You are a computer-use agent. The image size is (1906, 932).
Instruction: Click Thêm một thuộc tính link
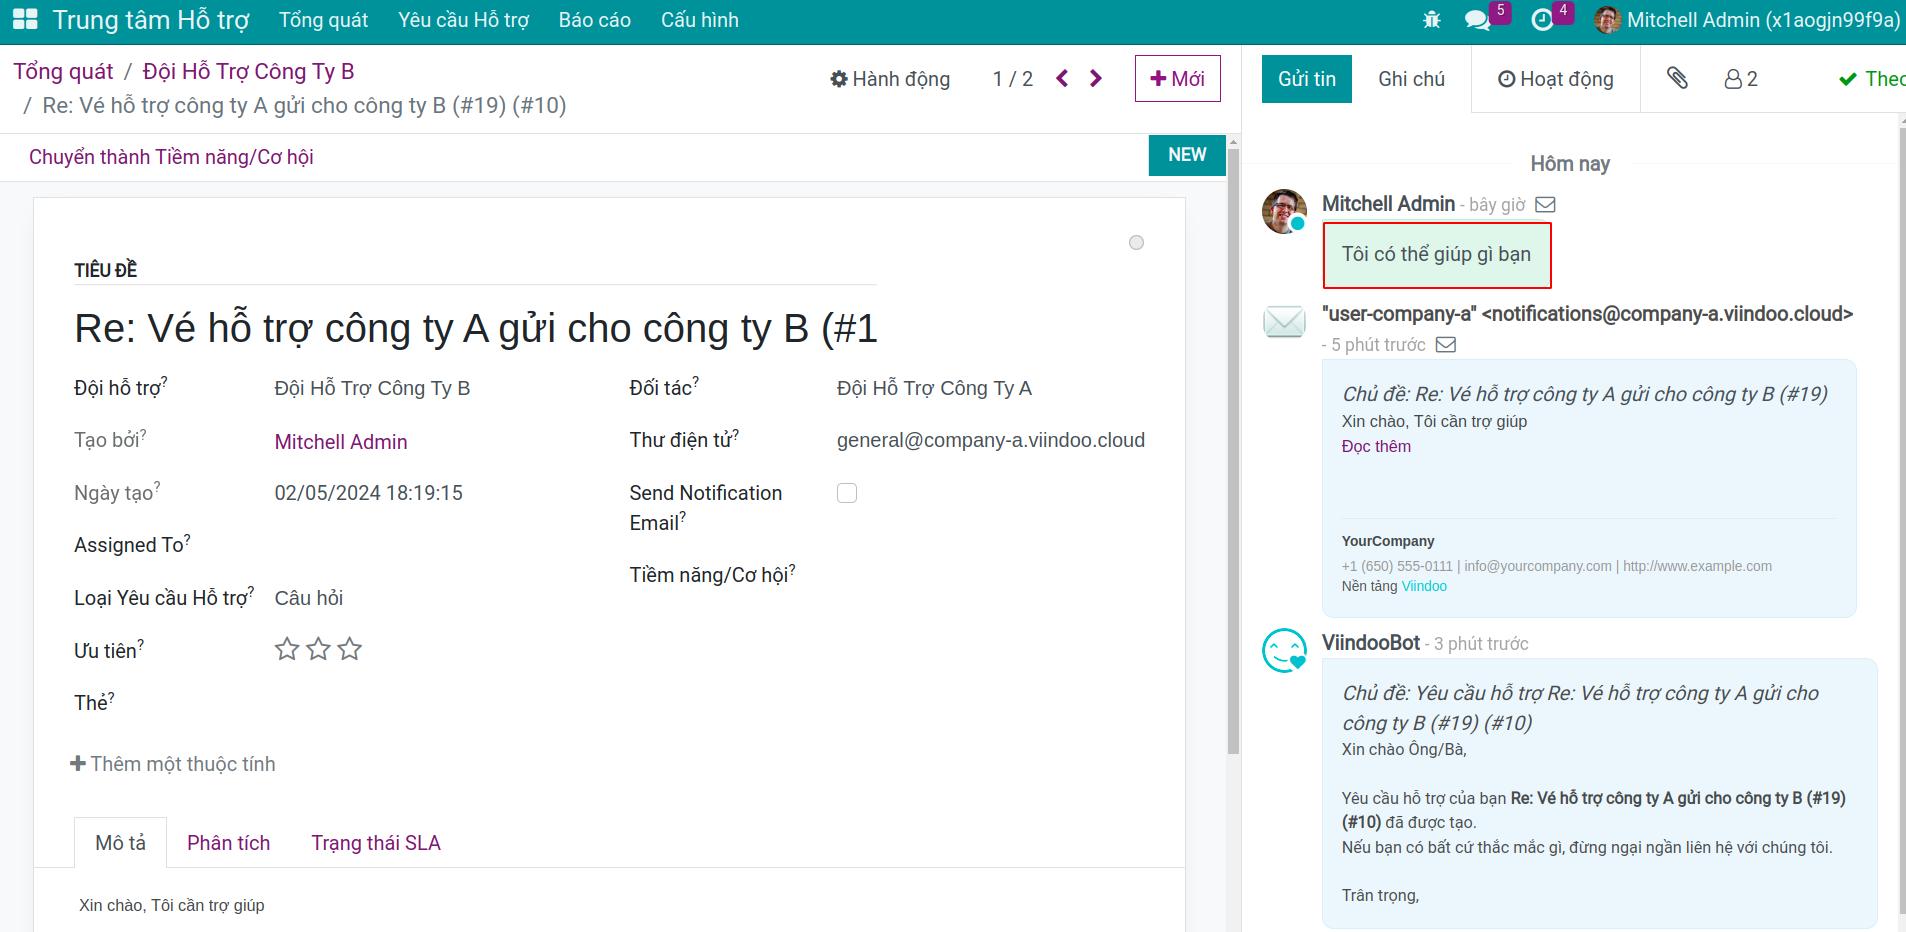(172, 764)
